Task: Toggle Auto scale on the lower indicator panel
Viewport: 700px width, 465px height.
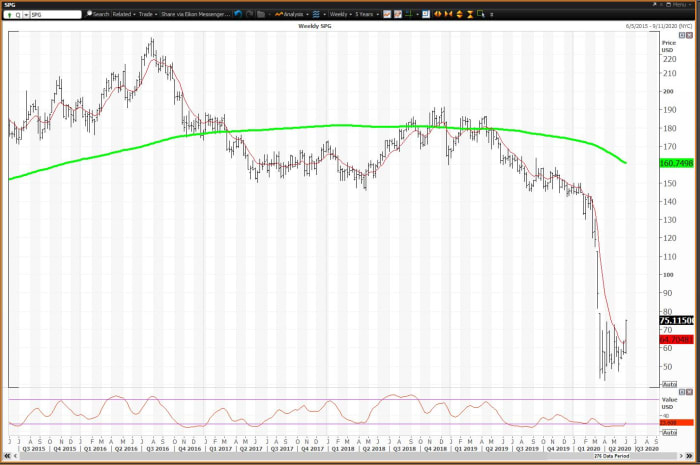Action: click(x=669, y=432)
